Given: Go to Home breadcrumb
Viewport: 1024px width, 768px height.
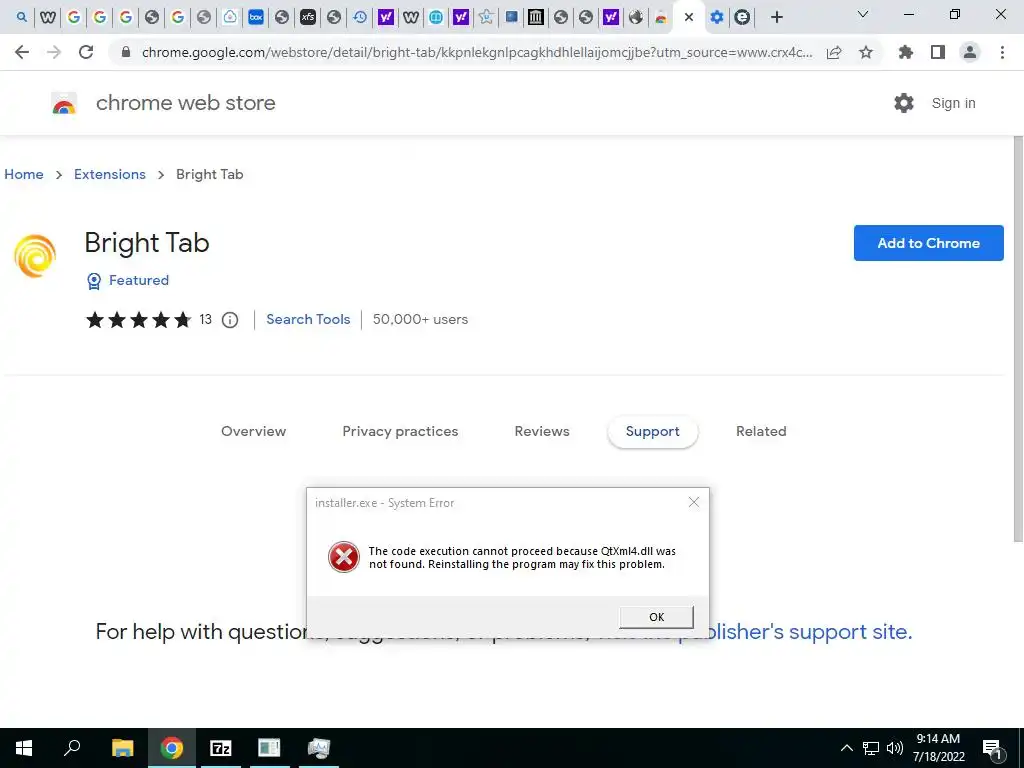Looking at the screenshot, I should point(24,174).
